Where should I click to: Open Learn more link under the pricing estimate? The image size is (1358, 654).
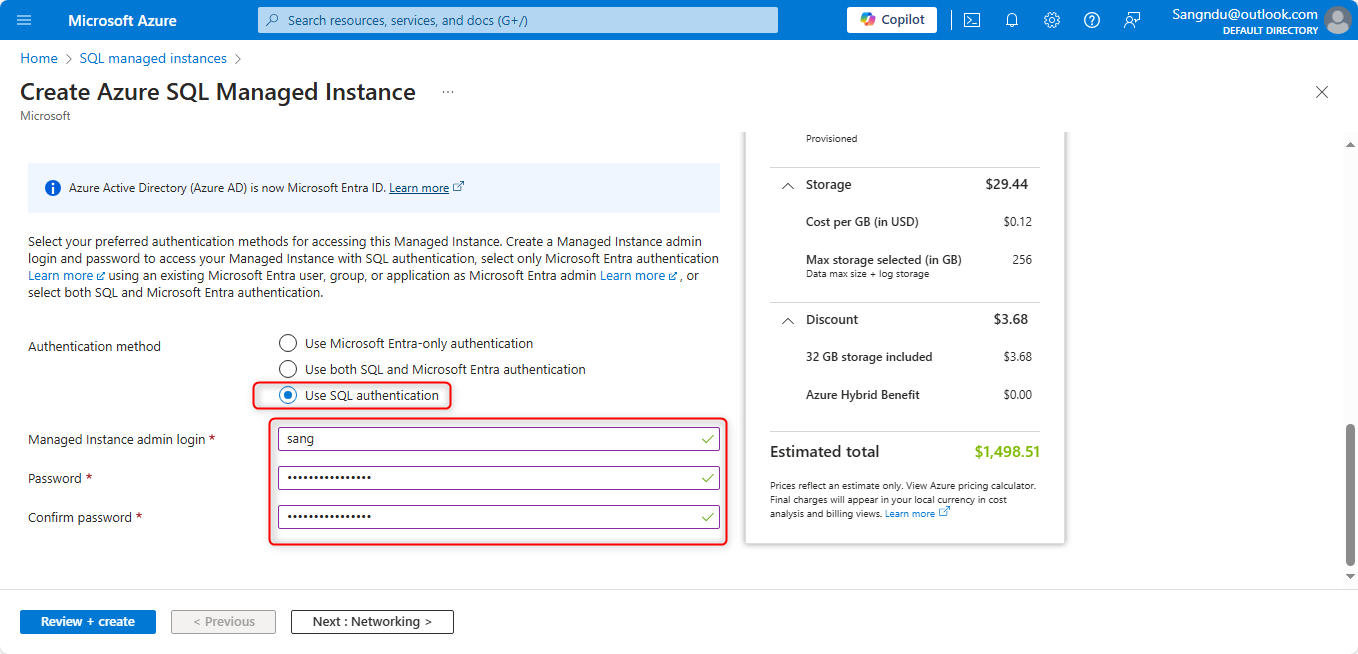(x=917, y=514)
